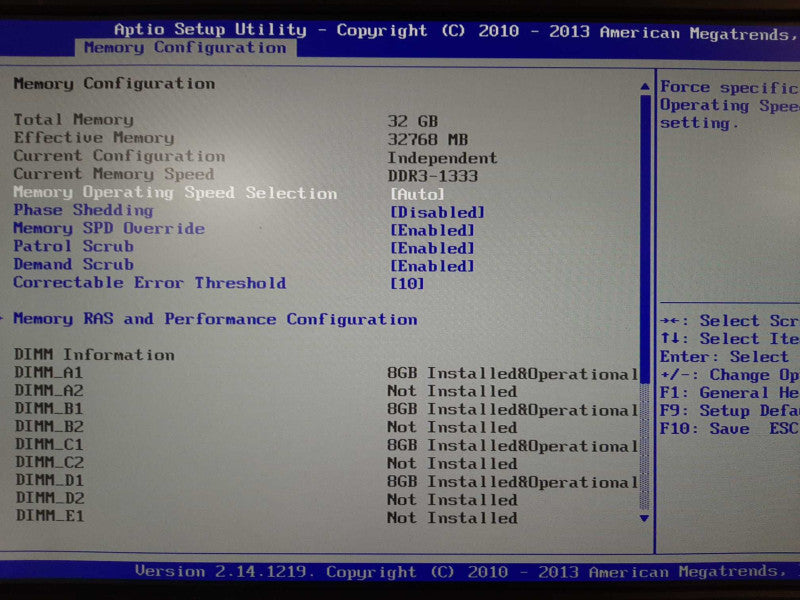The width and height of the screenshot is (800, 600).
Task: Click the Current Memory Speed label
Action: (x=114, y=174)
